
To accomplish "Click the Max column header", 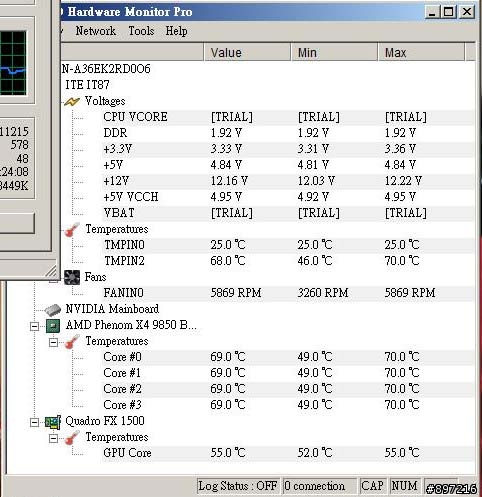I will pyautogui.click(x=421, y=52).
